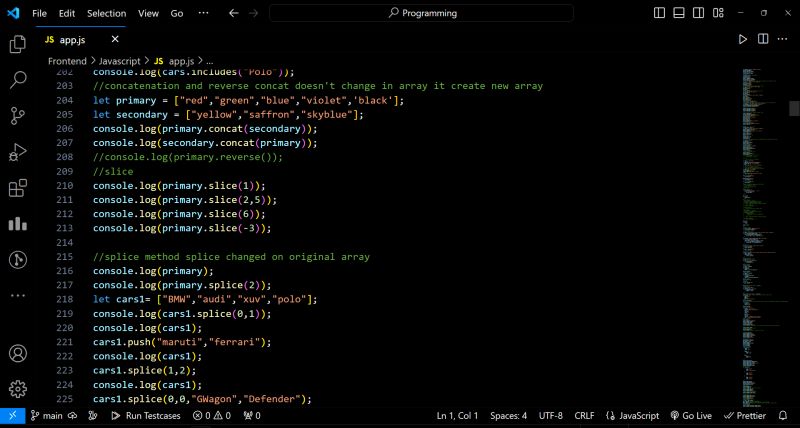Click Run Testcases in status bar

pyautogui.click(x=147, y=415)
